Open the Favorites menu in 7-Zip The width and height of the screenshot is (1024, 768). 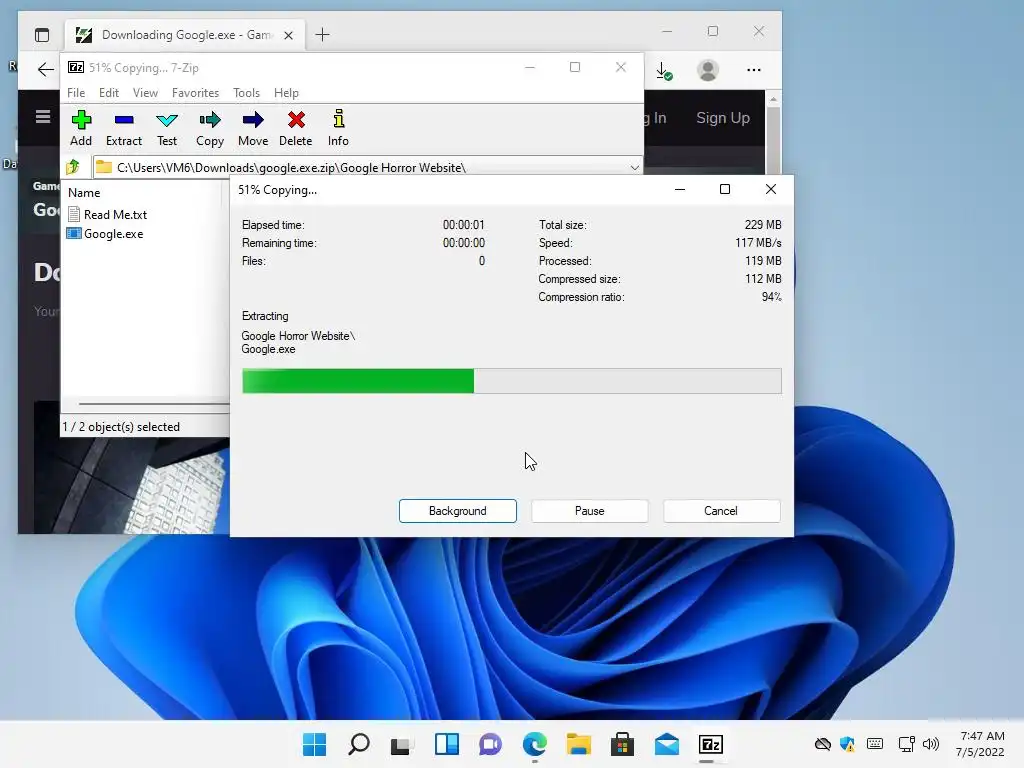click(x=195, y=93)
